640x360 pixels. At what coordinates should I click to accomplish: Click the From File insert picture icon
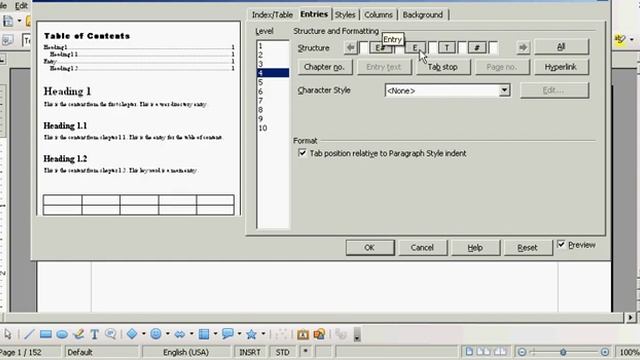tap(319, 334)
